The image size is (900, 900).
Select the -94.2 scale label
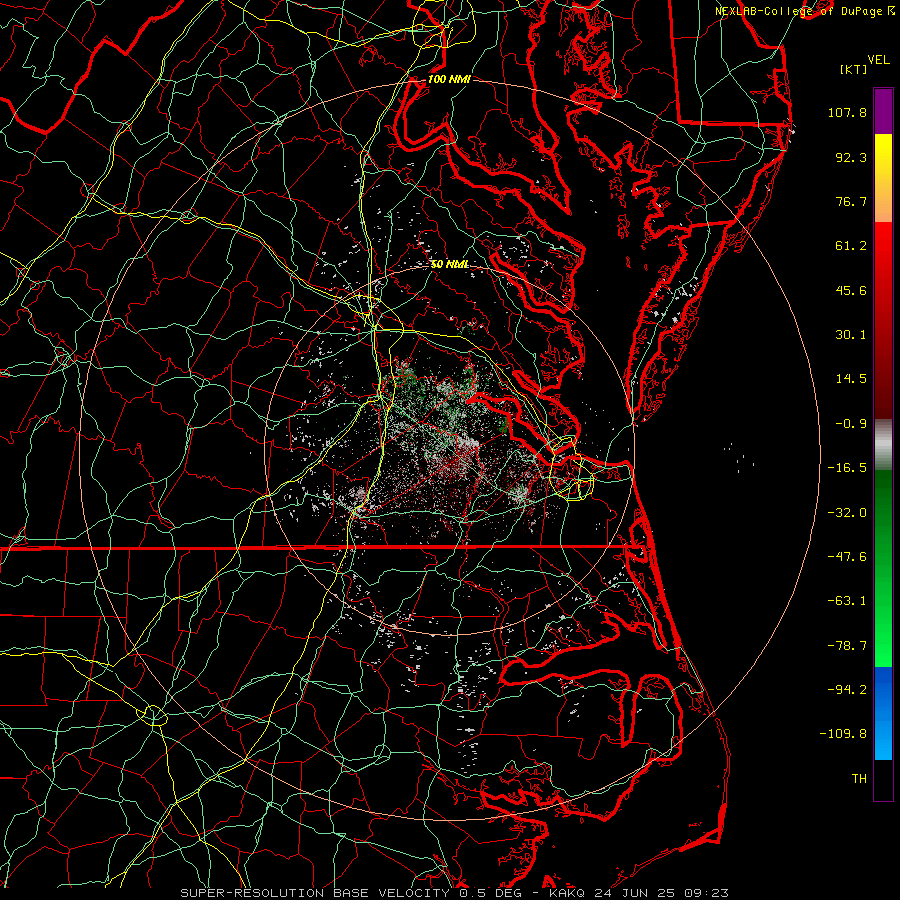[847, 690]
